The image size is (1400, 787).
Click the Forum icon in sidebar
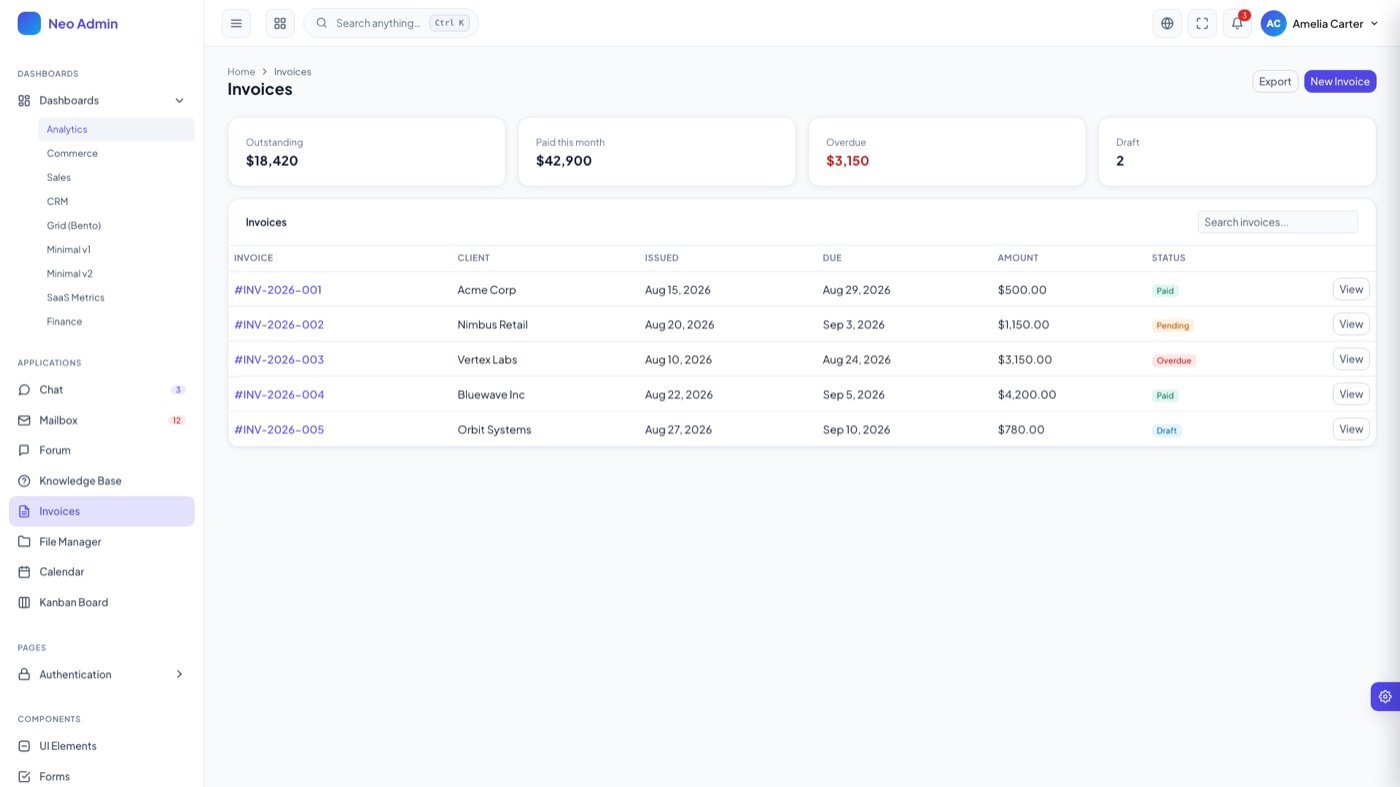tap(24, 450)
